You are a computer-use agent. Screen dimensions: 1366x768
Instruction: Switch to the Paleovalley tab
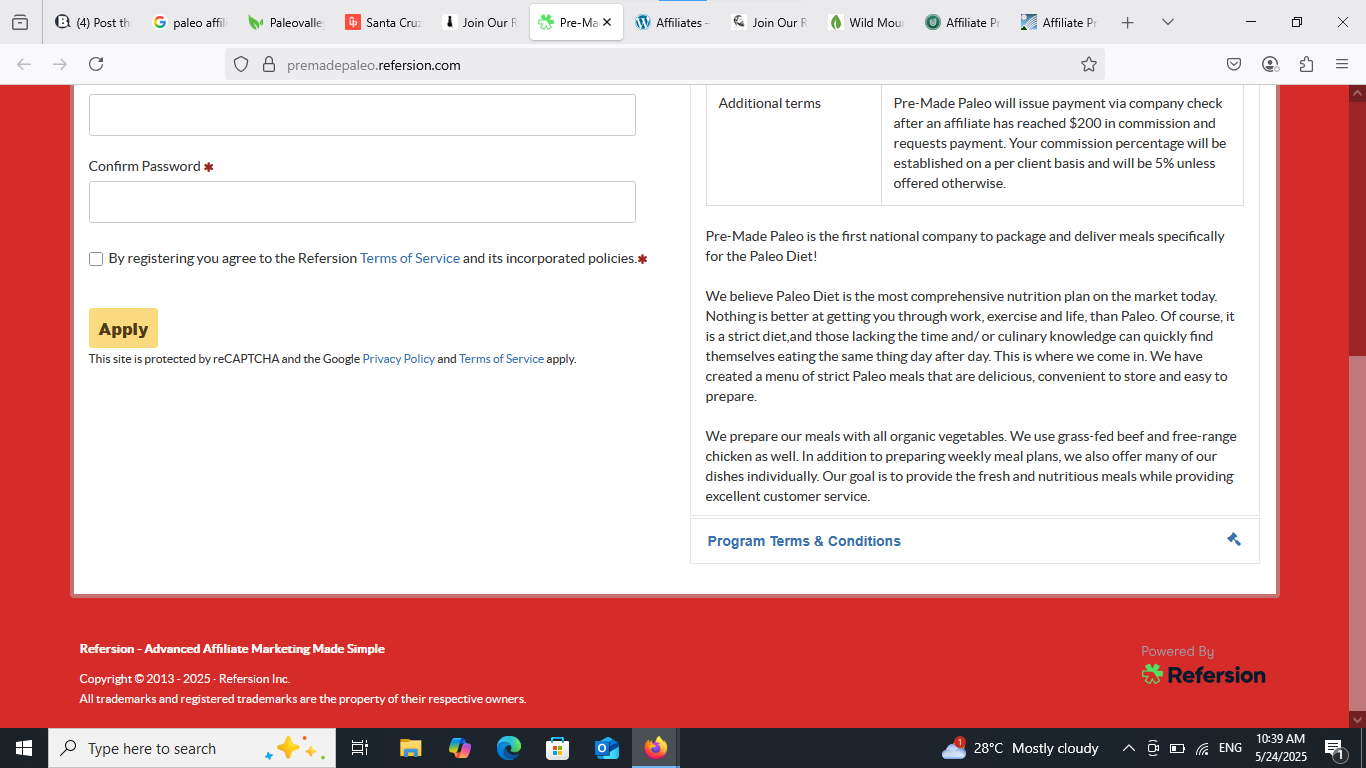(x=286, y=22)
